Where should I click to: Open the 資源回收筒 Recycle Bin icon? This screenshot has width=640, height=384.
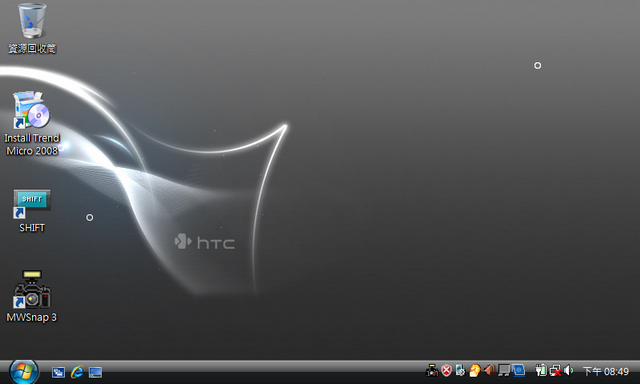[32, 28]
